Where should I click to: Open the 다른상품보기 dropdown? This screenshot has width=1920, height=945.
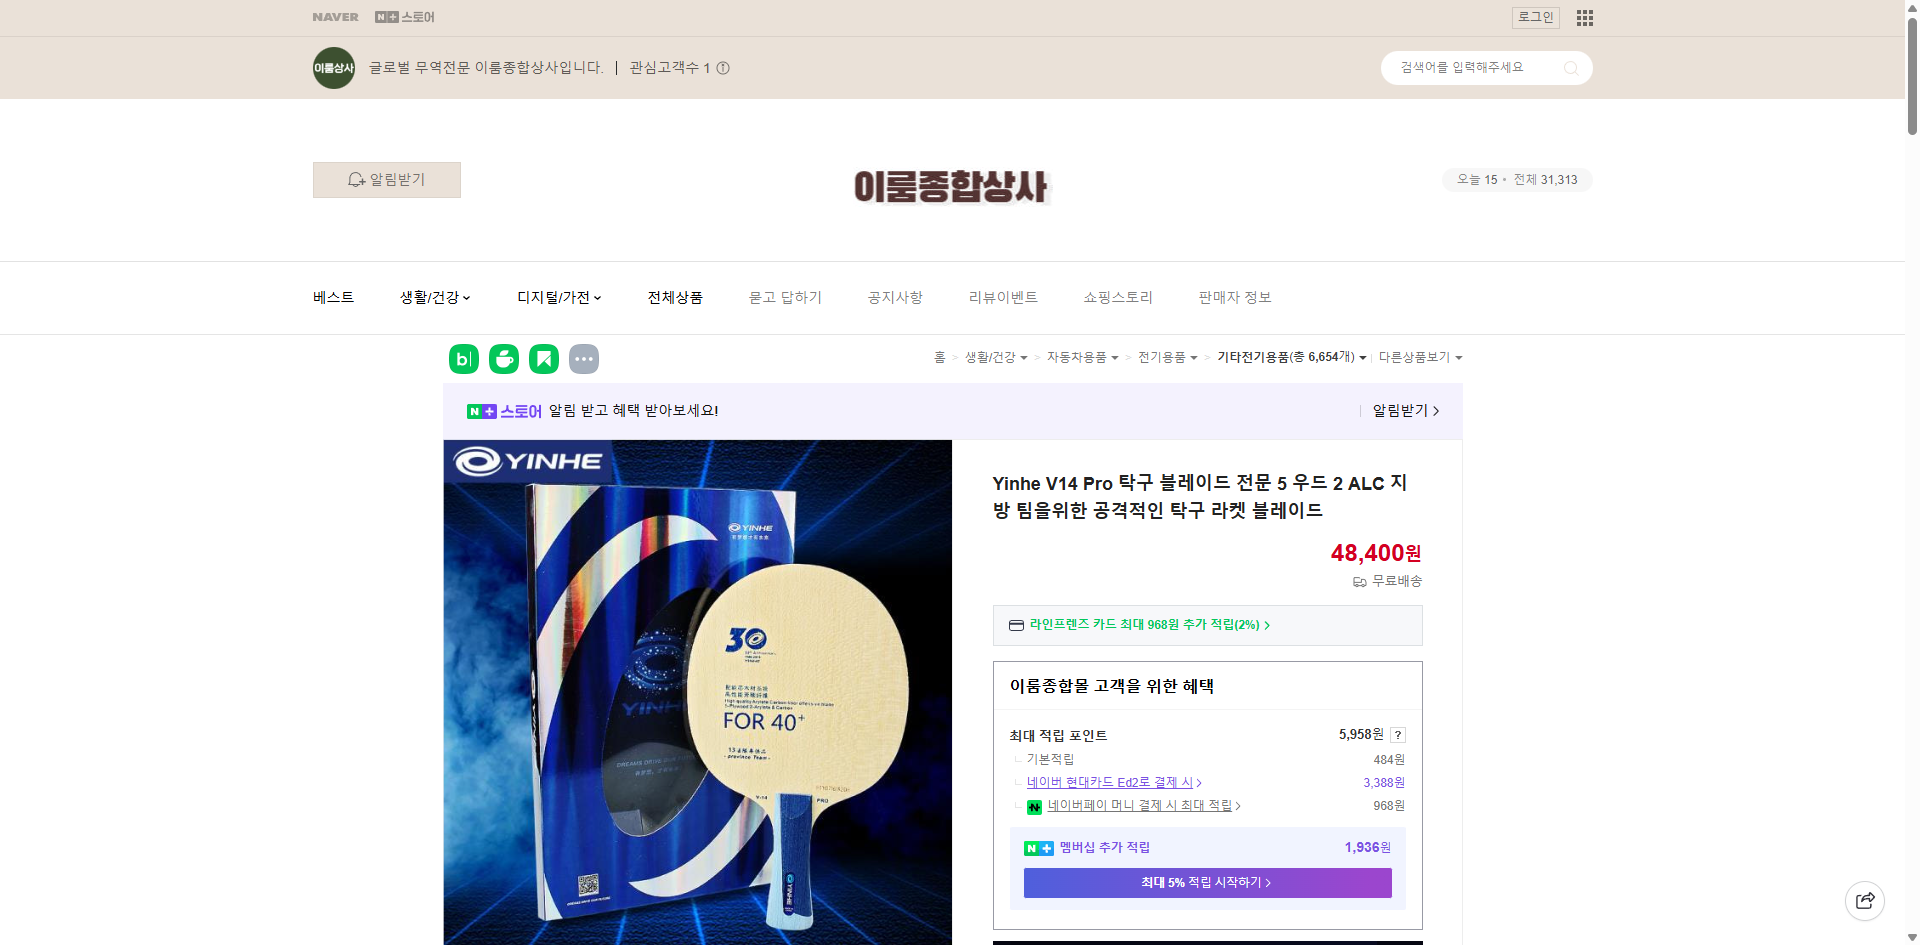1419,357
